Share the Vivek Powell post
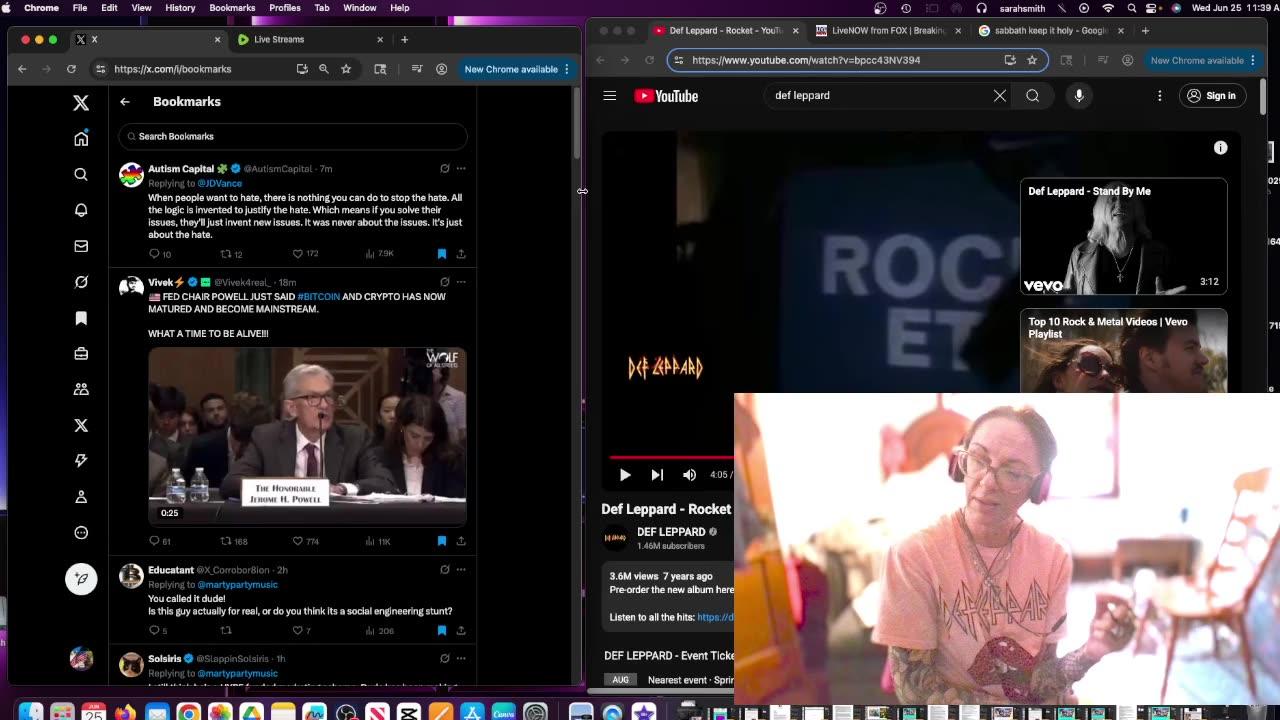The height and width of the screenshot is (720, 1280). pyautogui.click(x=461, y=541)
